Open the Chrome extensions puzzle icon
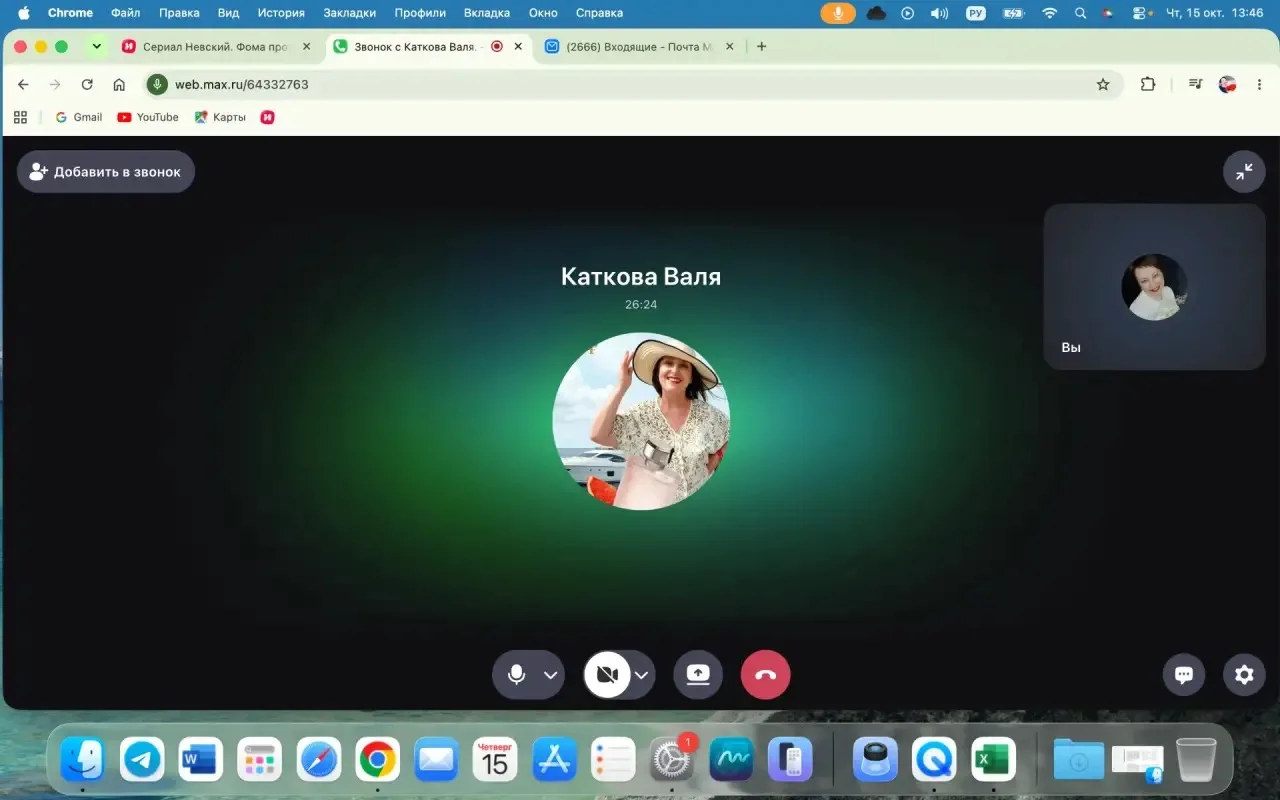This screenshot has width=1280, height=800. coord(1148,85)
